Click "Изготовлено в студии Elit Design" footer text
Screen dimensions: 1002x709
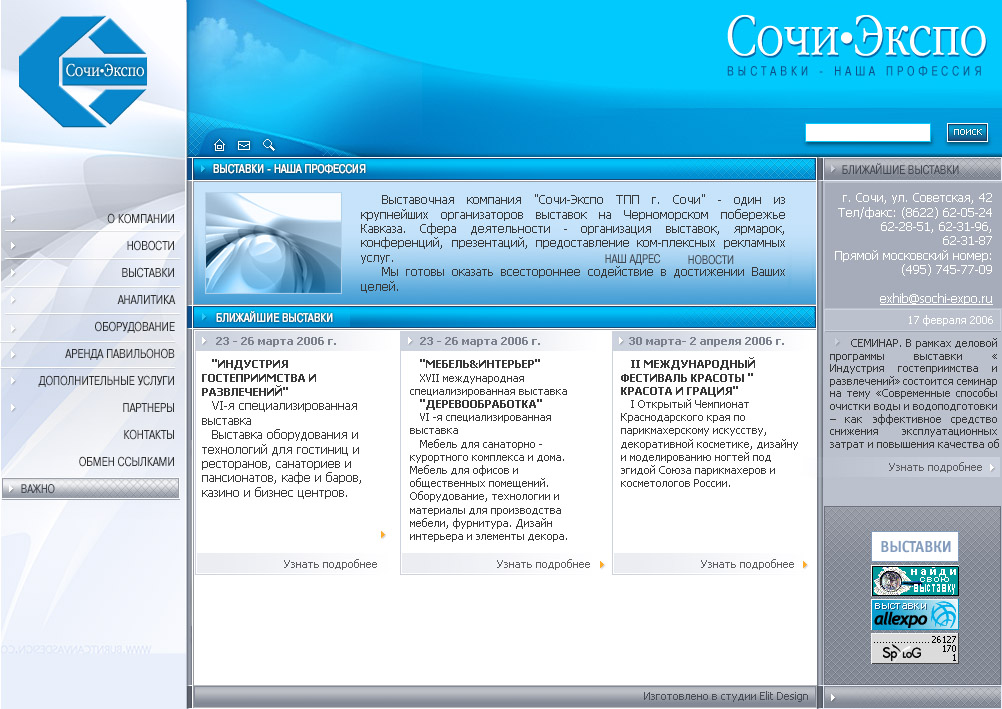[x=725, y=696]
